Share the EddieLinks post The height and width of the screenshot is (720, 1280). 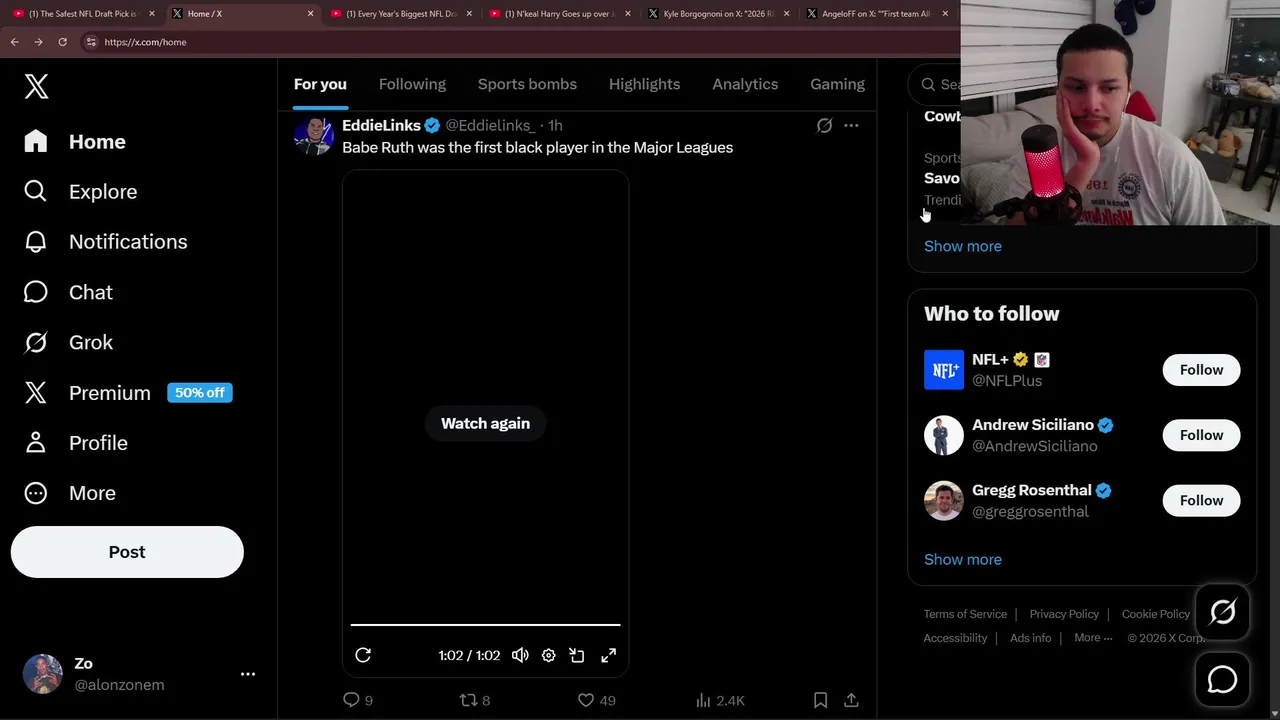[x=851, y=700]
